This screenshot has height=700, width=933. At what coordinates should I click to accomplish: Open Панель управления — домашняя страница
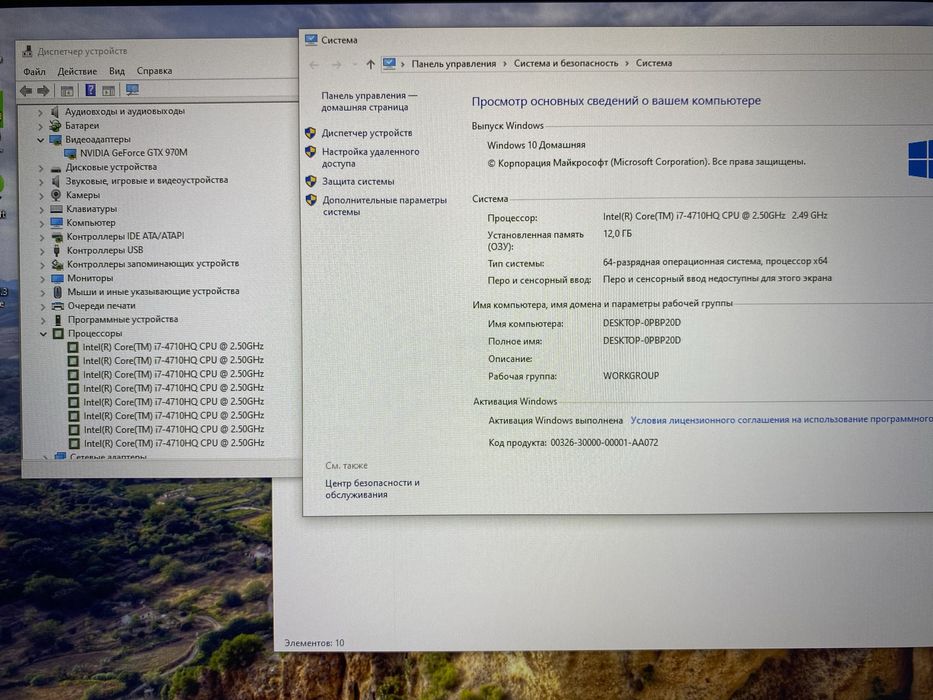[369, 101]
